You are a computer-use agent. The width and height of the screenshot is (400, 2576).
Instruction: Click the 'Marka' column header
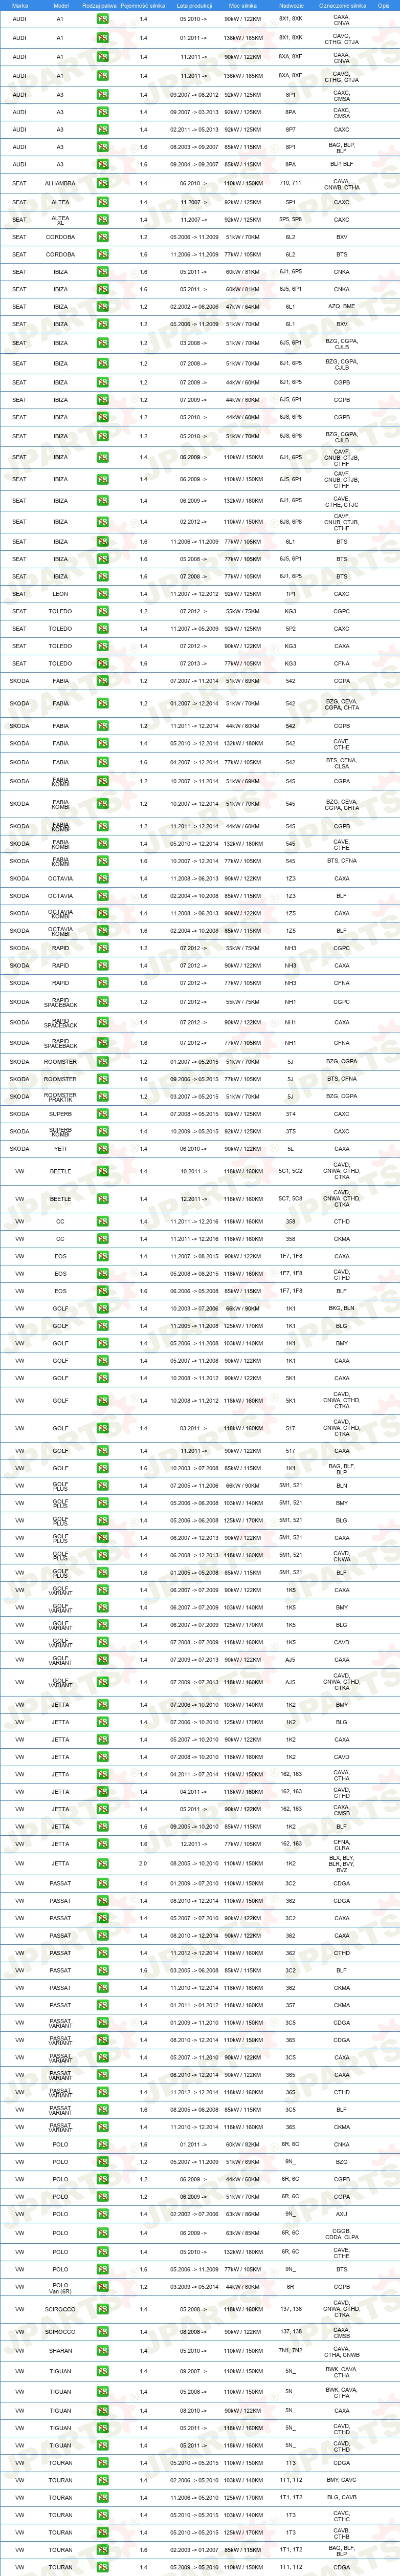pyautogui.click(x=20, y=5)
